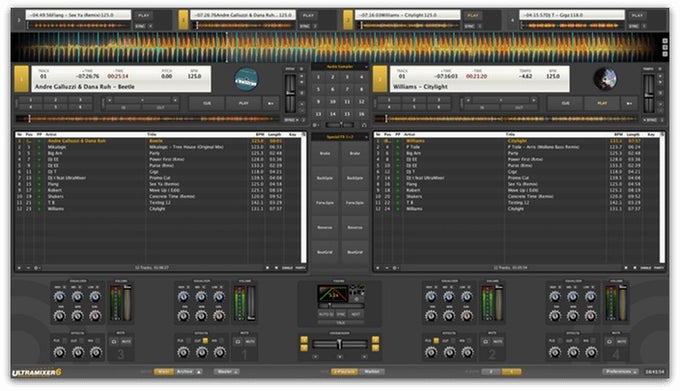This screenshot has height=391, width=680.
Task: Add a track with right playlist plus icon
Action: point(378,268)
